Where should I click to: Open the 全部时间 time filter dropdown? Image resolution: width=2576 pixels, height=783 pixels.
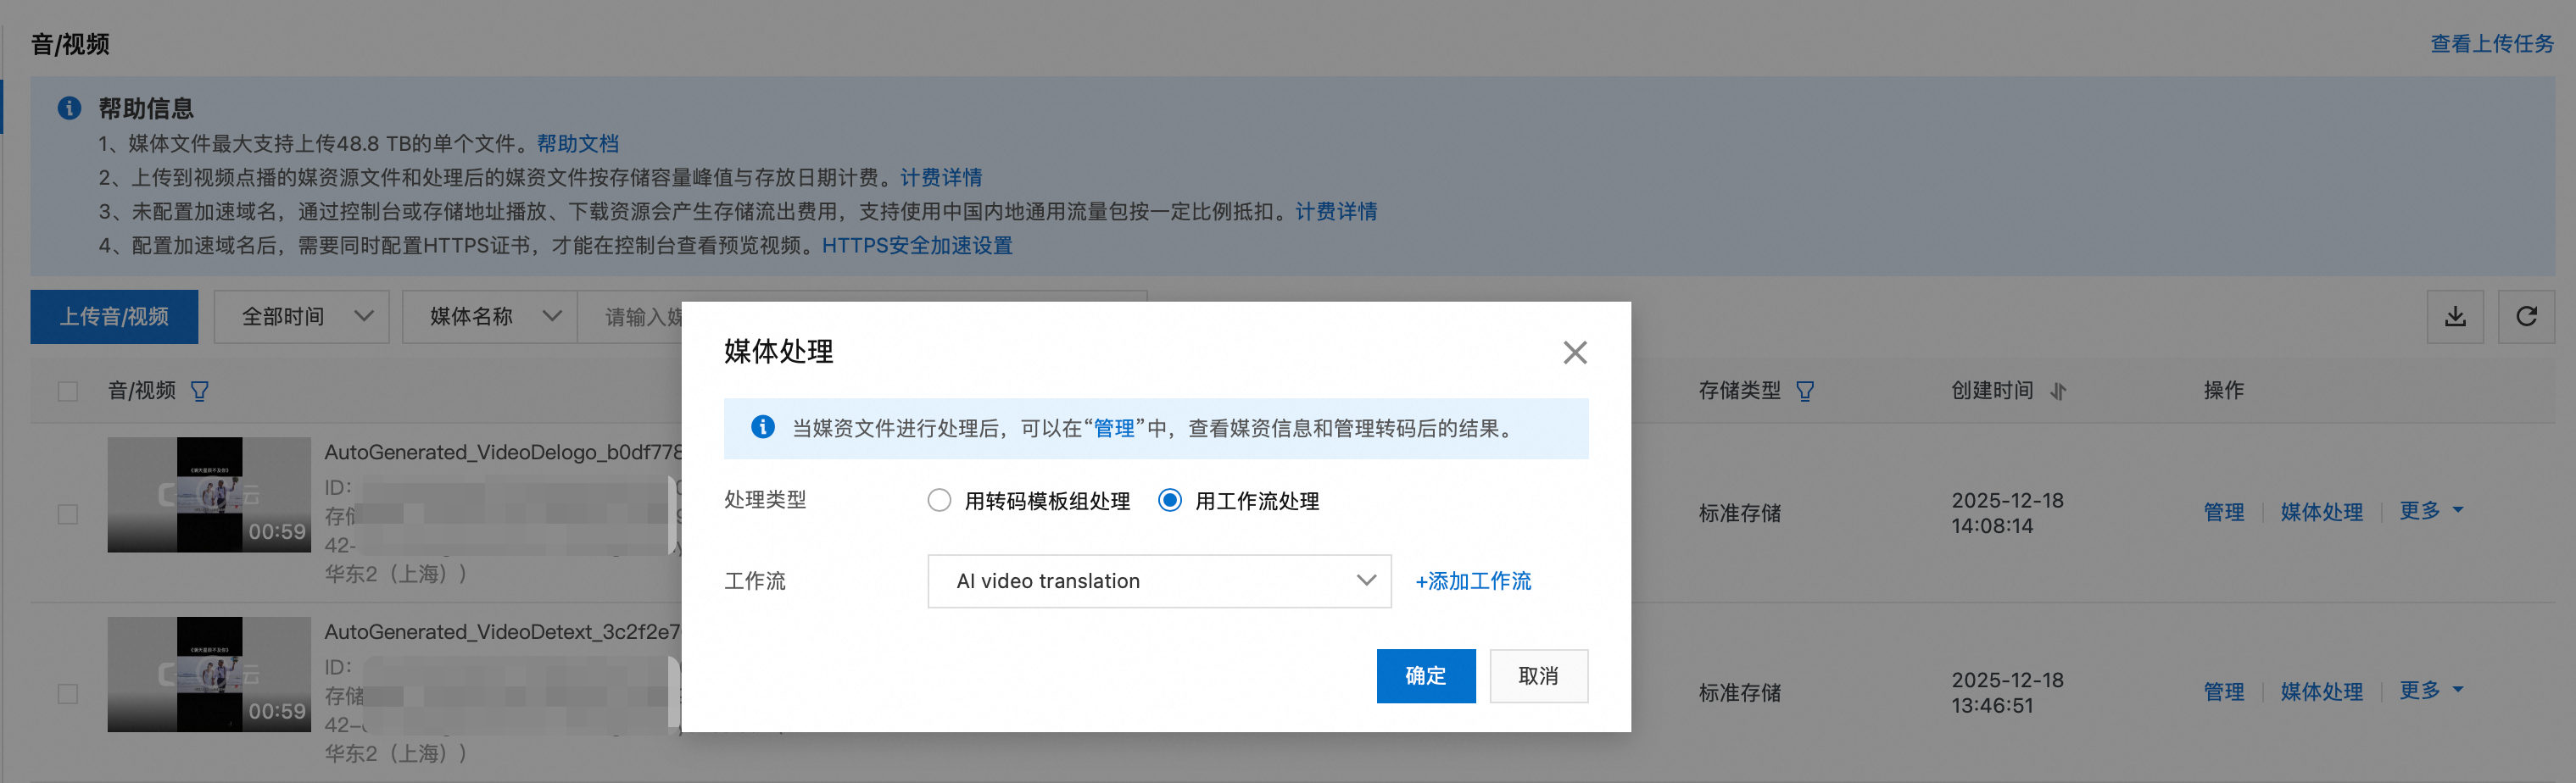[x=301, y=317]
